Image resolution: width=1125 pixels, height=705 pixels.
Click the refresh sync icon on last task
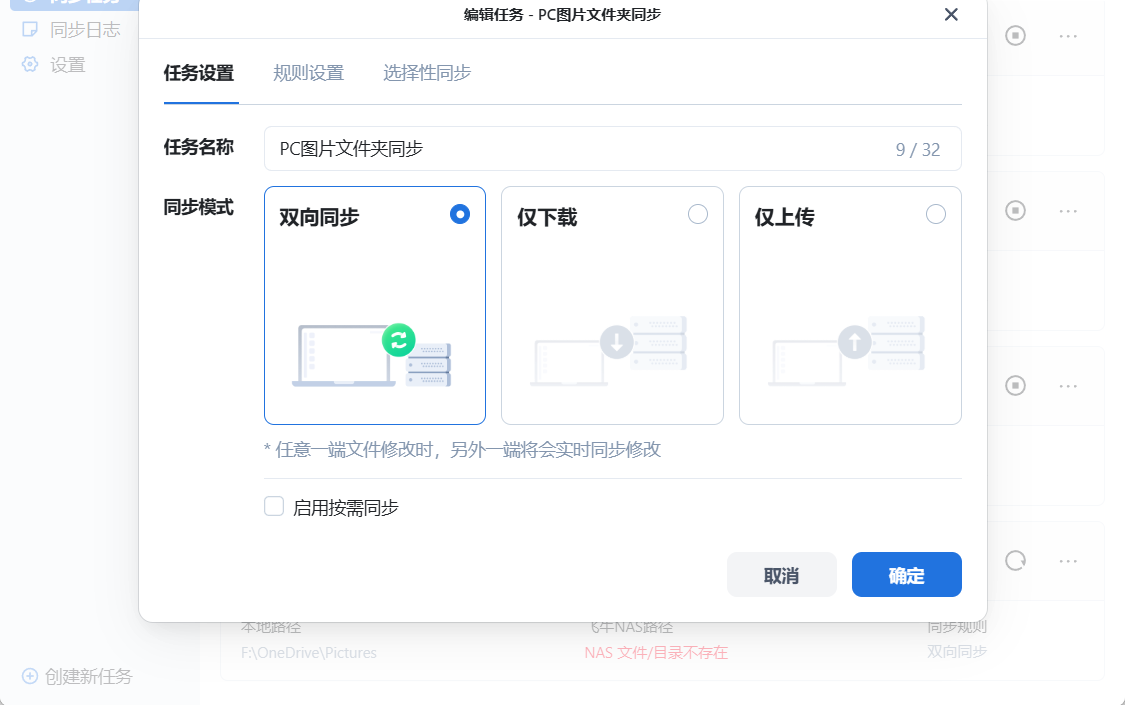[x=1015, y=560]
